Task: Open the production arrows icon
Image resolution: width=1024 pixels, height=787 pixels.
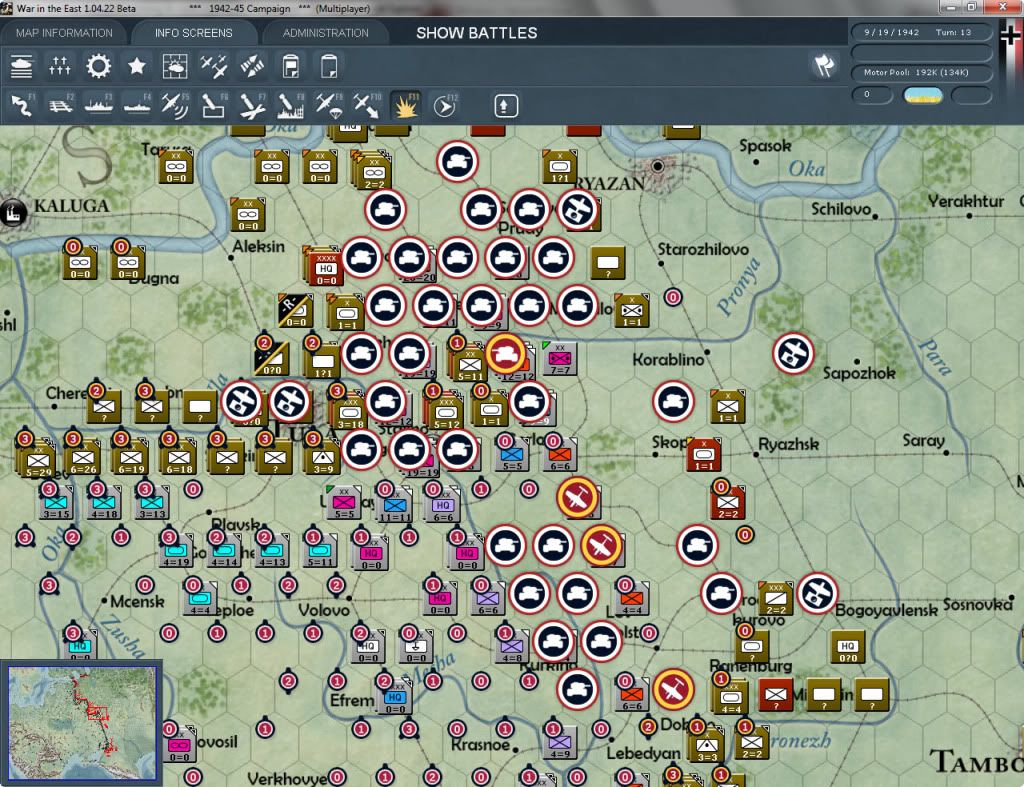Action: [252, 66]
